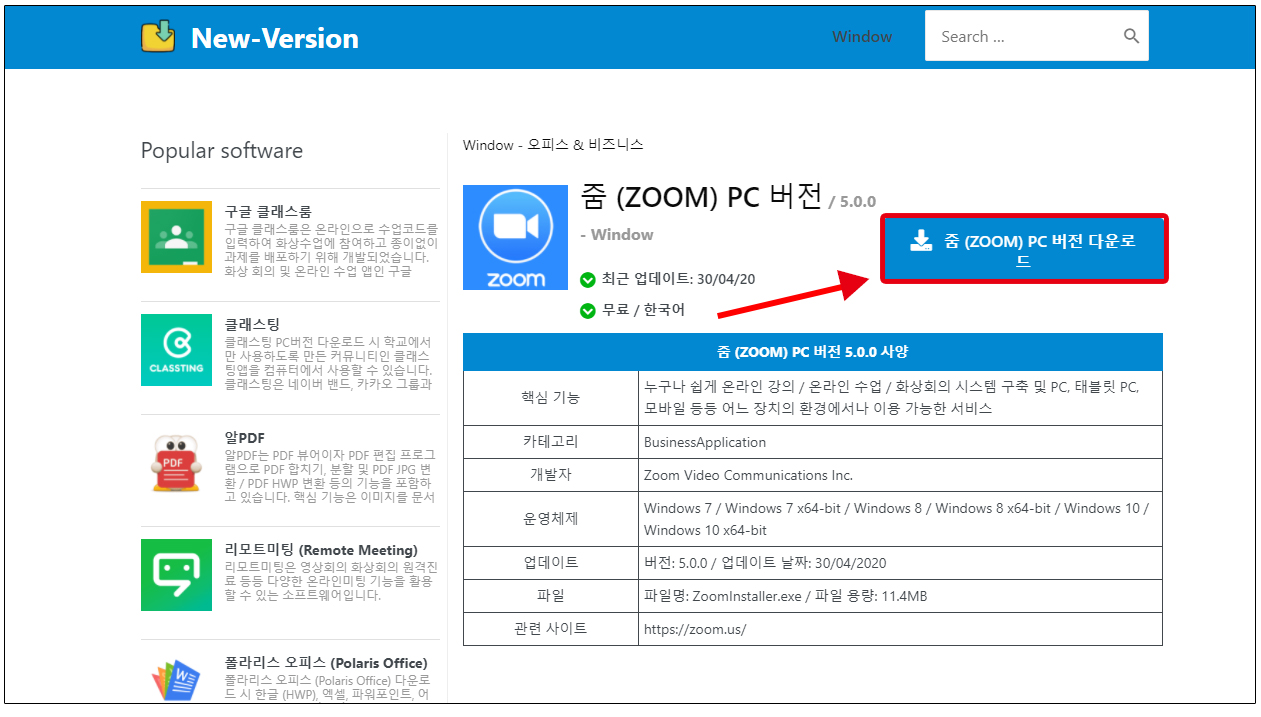The image size is (1261, 717).
Task: Open the Classting app icon
Action: (176, 350)
